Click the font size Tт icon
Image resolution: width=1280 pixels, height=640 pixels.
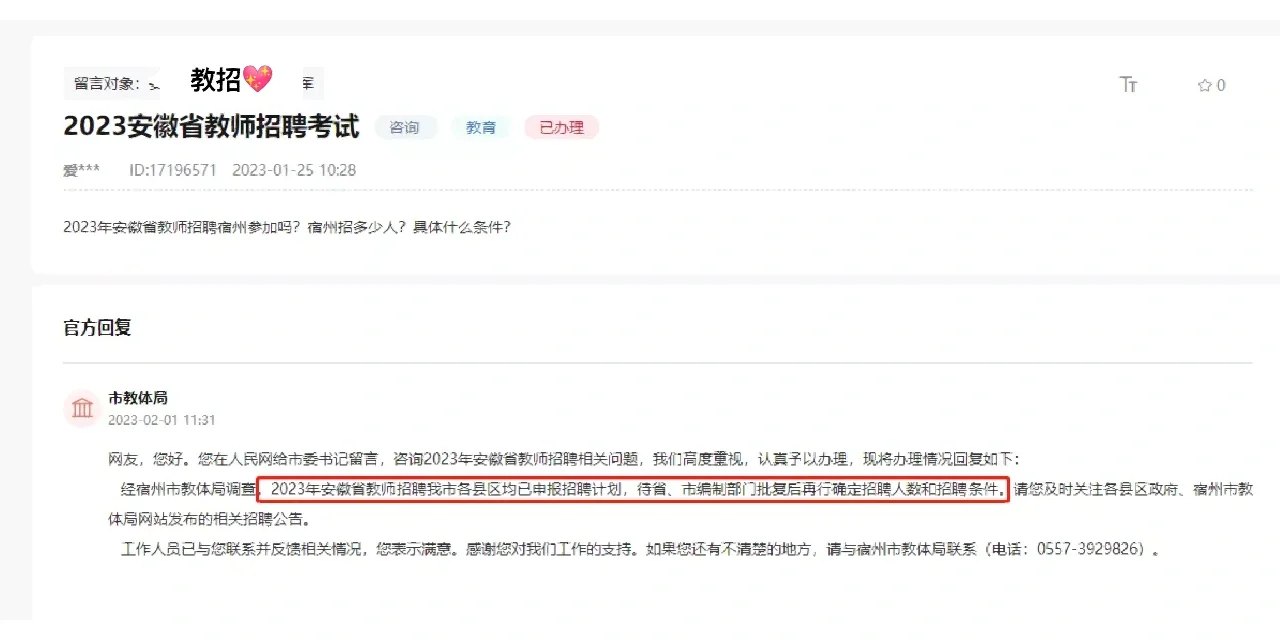click(1128, 85)
